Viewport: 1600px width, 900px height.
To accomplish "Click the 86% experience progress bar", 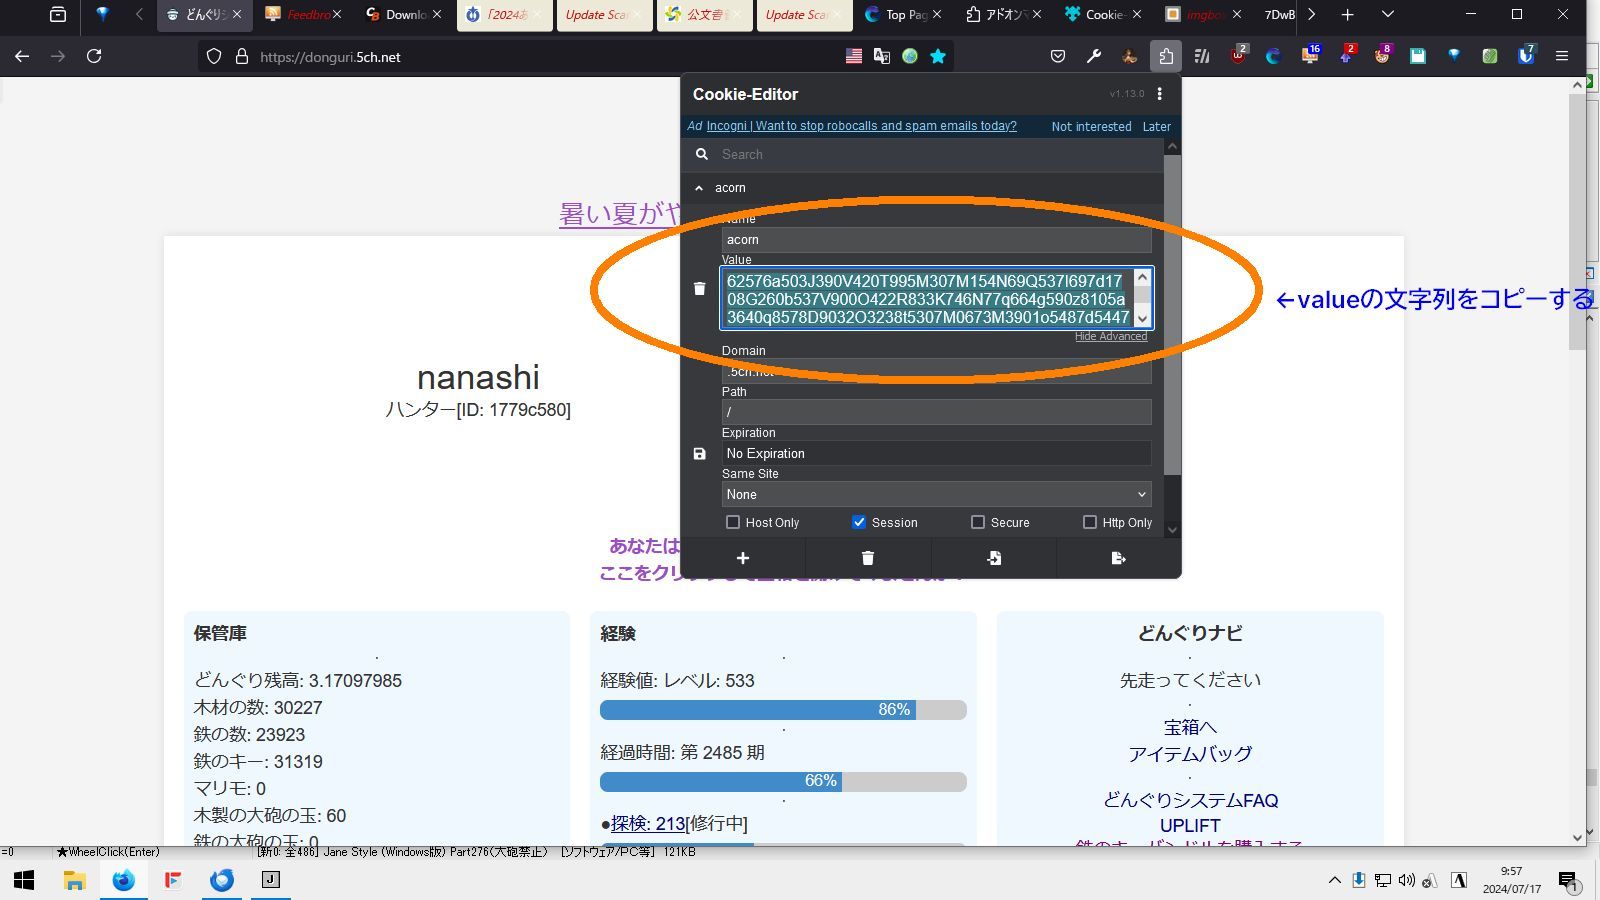I will [x=783, y=710].
